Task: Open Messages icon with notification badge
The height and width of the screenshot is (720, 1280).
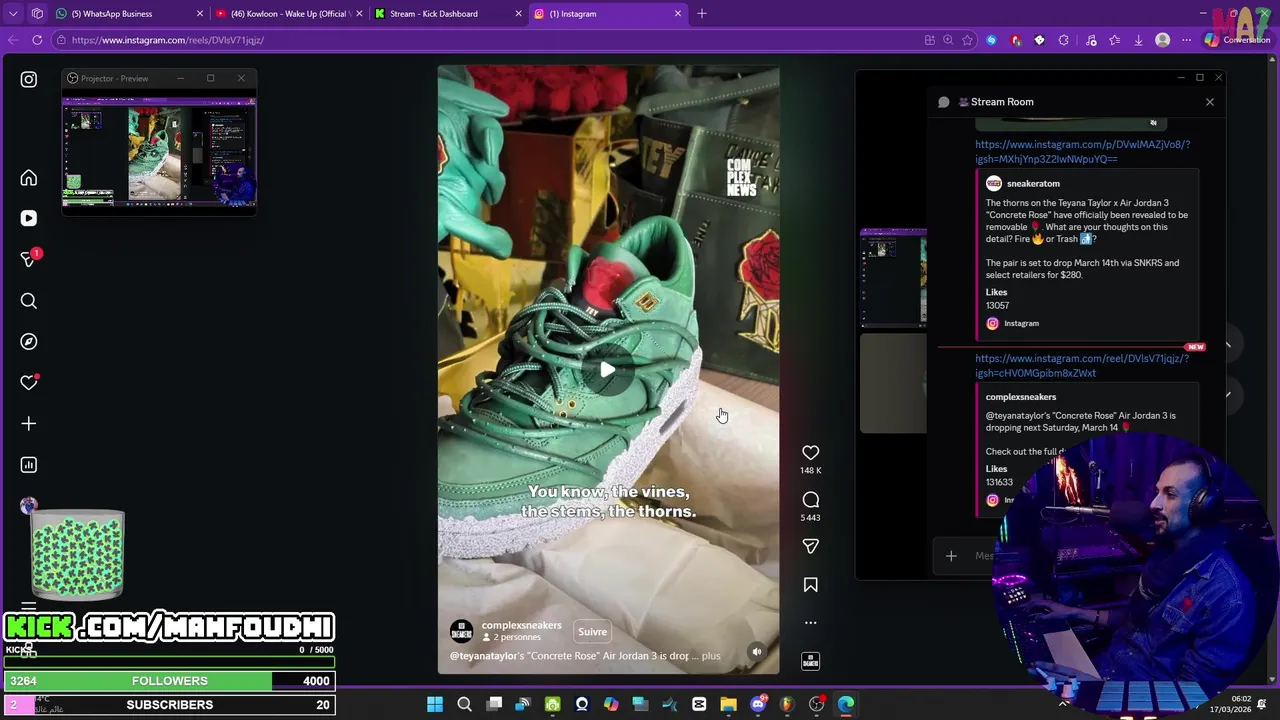Action: 29,259
